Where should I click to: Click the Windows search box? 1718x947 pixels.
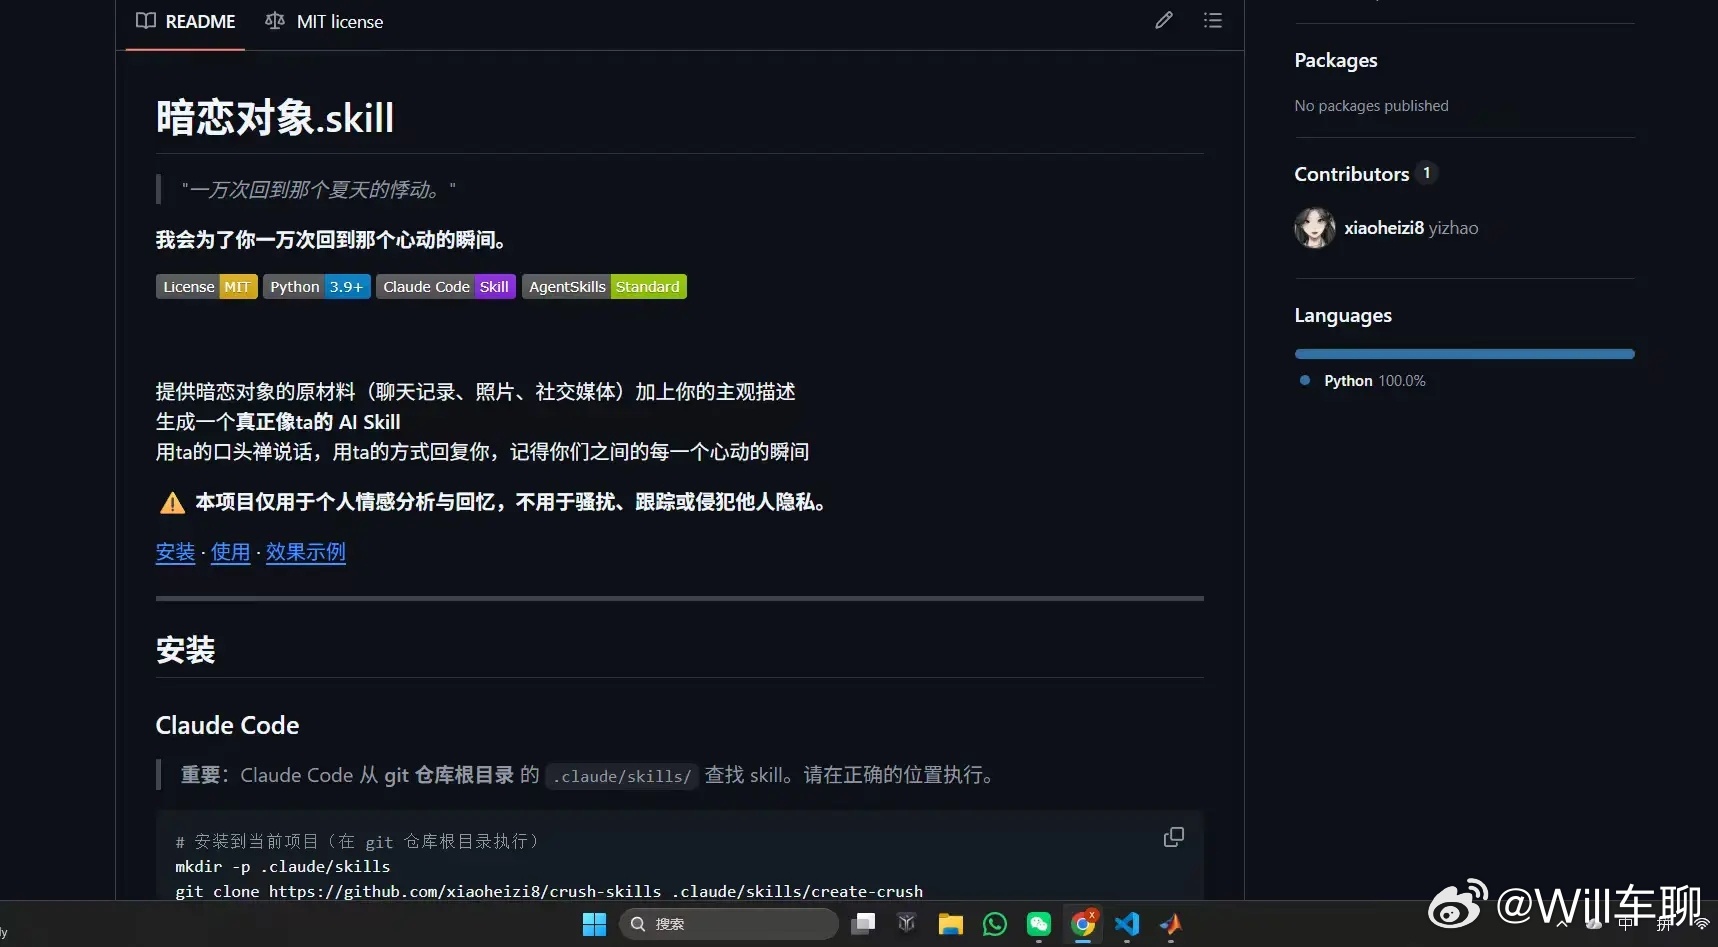[728, 924]
